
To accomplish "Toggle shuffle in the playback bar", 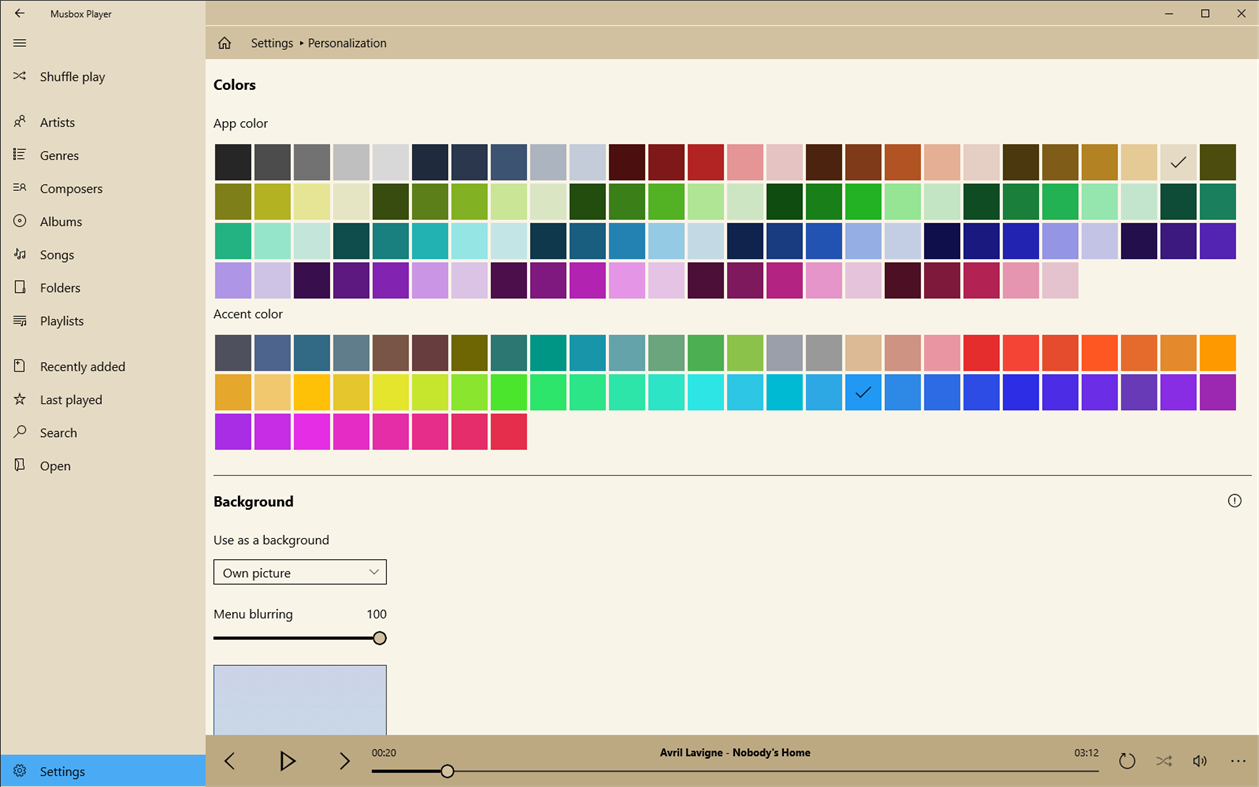I will (x=1163, y=761).
